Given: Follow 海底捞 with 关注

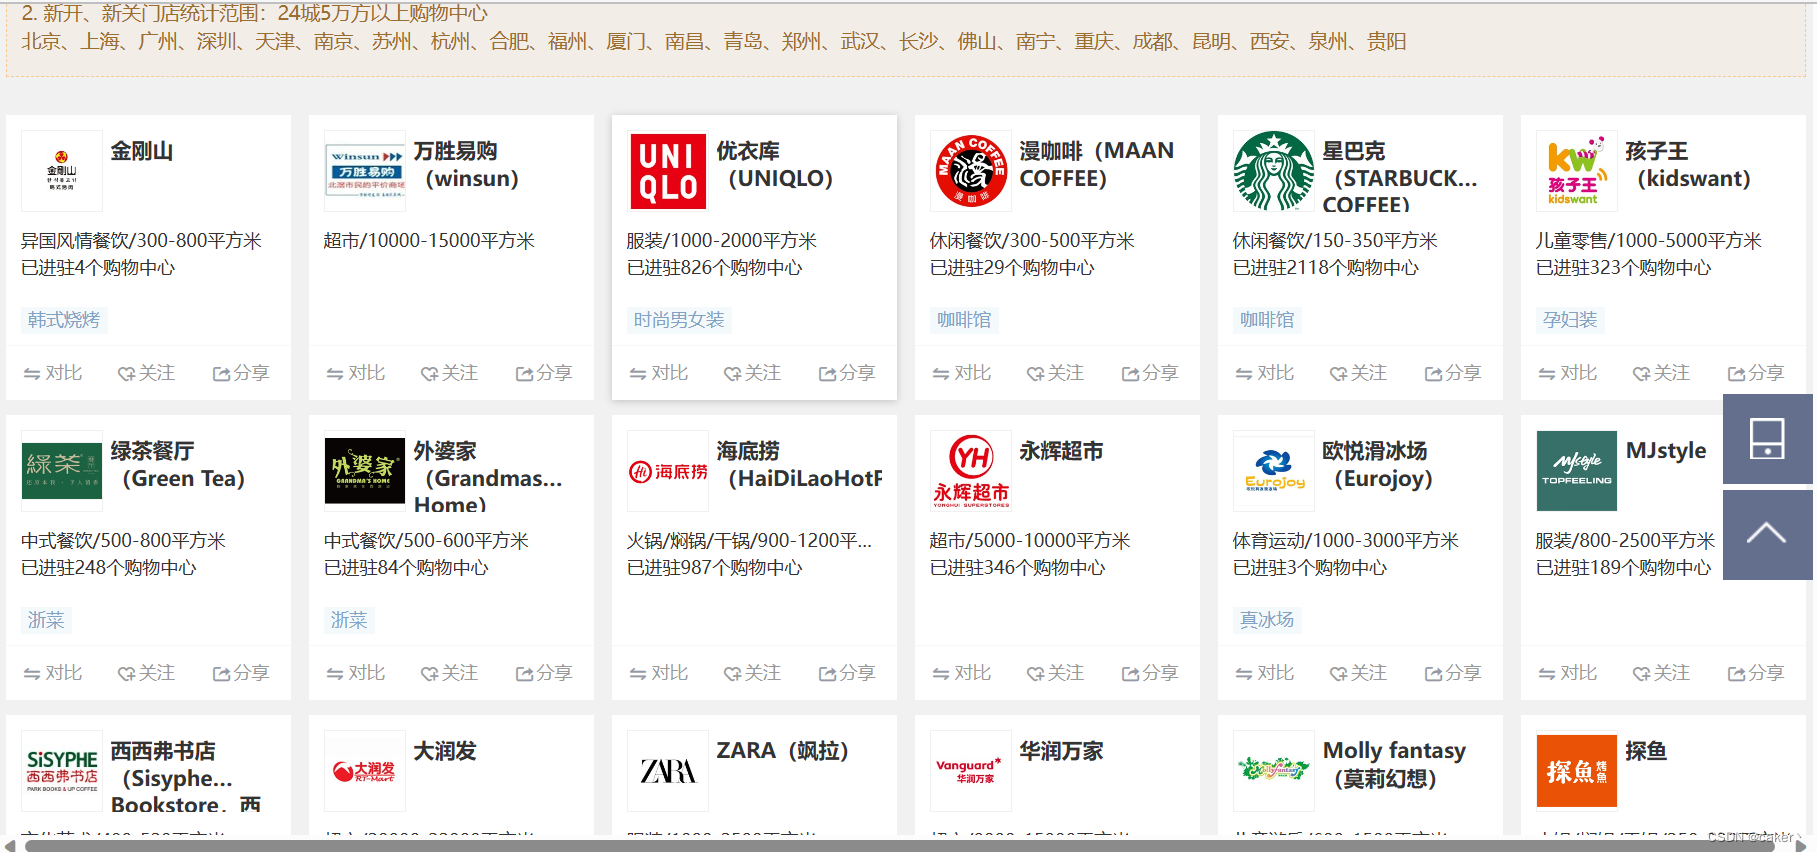Looking at the screenshot, I should point(752,673).
